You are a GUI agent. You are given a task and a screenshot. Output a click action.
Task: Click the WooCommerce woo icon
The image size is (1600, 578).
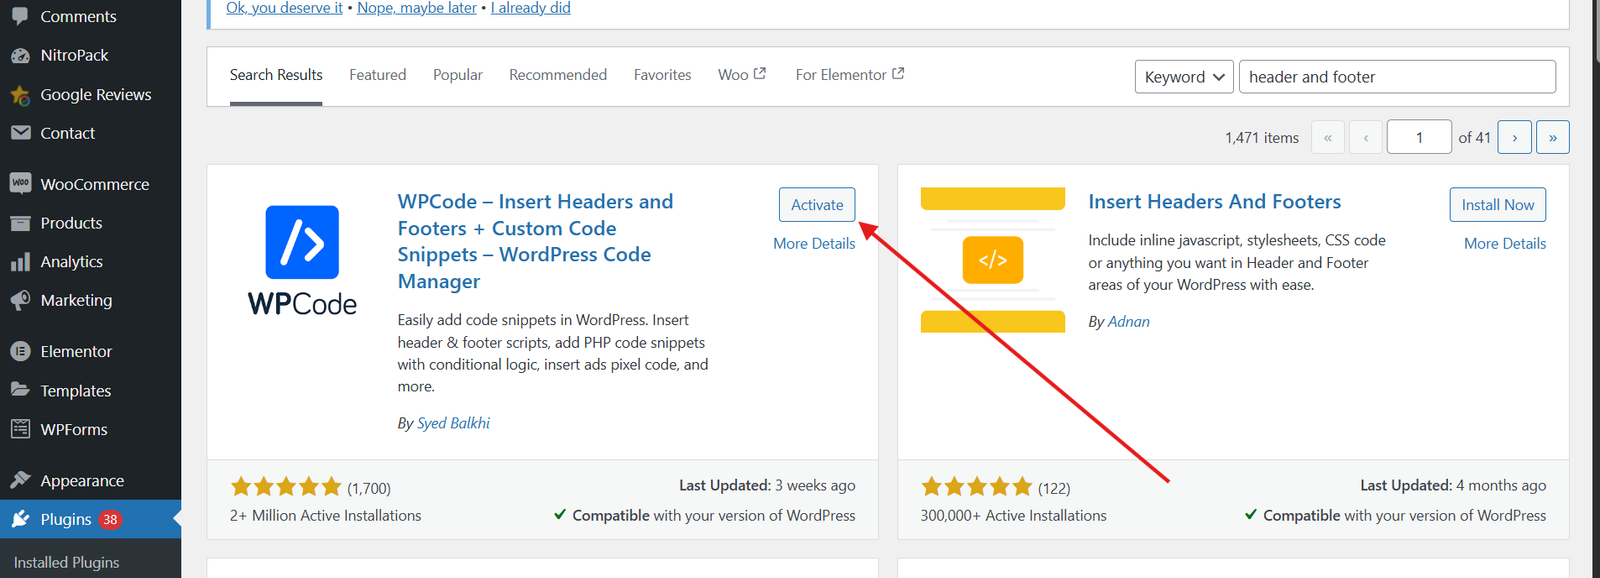tap(20, 183)
